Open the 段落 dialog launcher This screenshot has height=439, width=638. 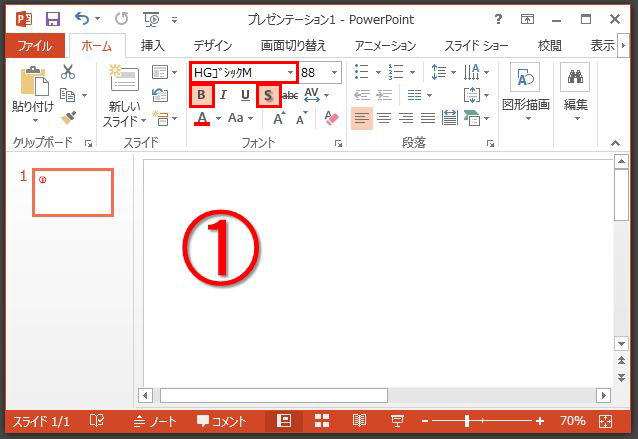[490, 143]
